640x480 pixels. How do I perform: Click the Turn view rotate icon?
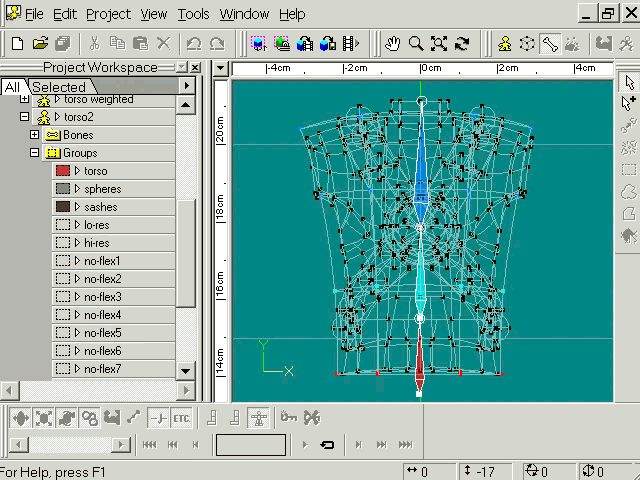pyautogui.click(x=462, y=44)
